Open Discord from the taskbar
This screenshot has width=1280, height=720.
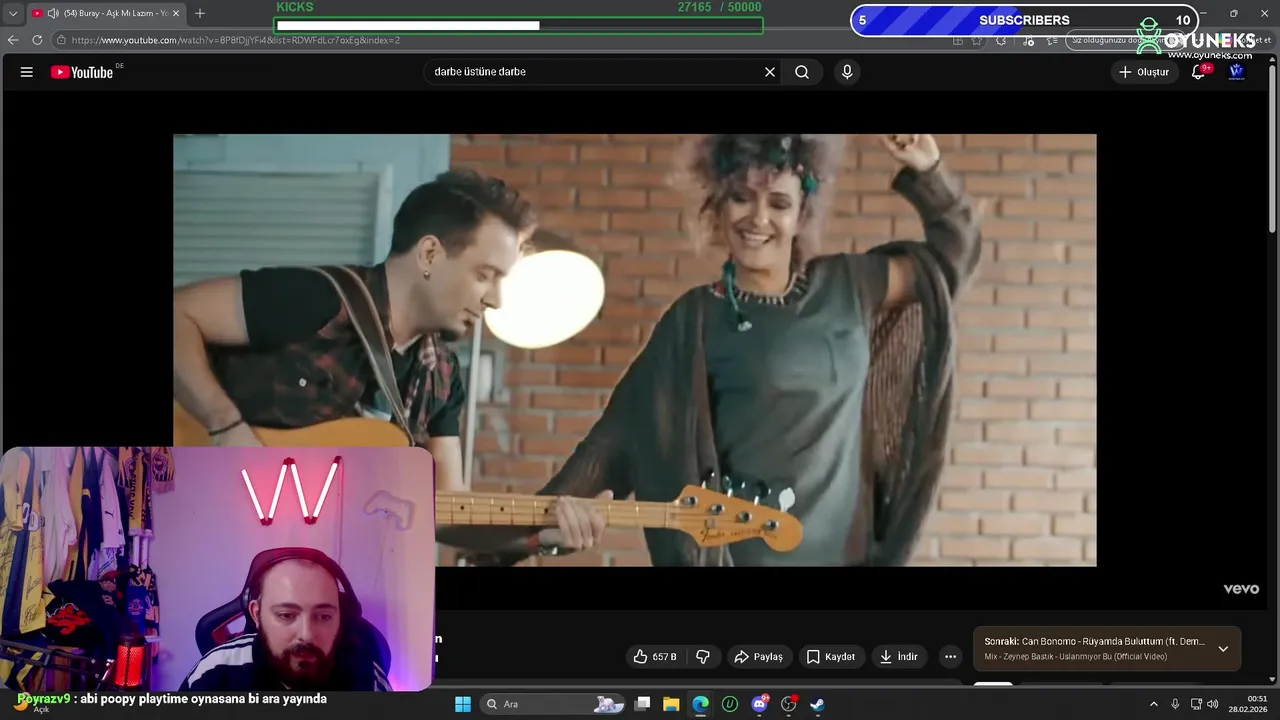click(759, 704)
